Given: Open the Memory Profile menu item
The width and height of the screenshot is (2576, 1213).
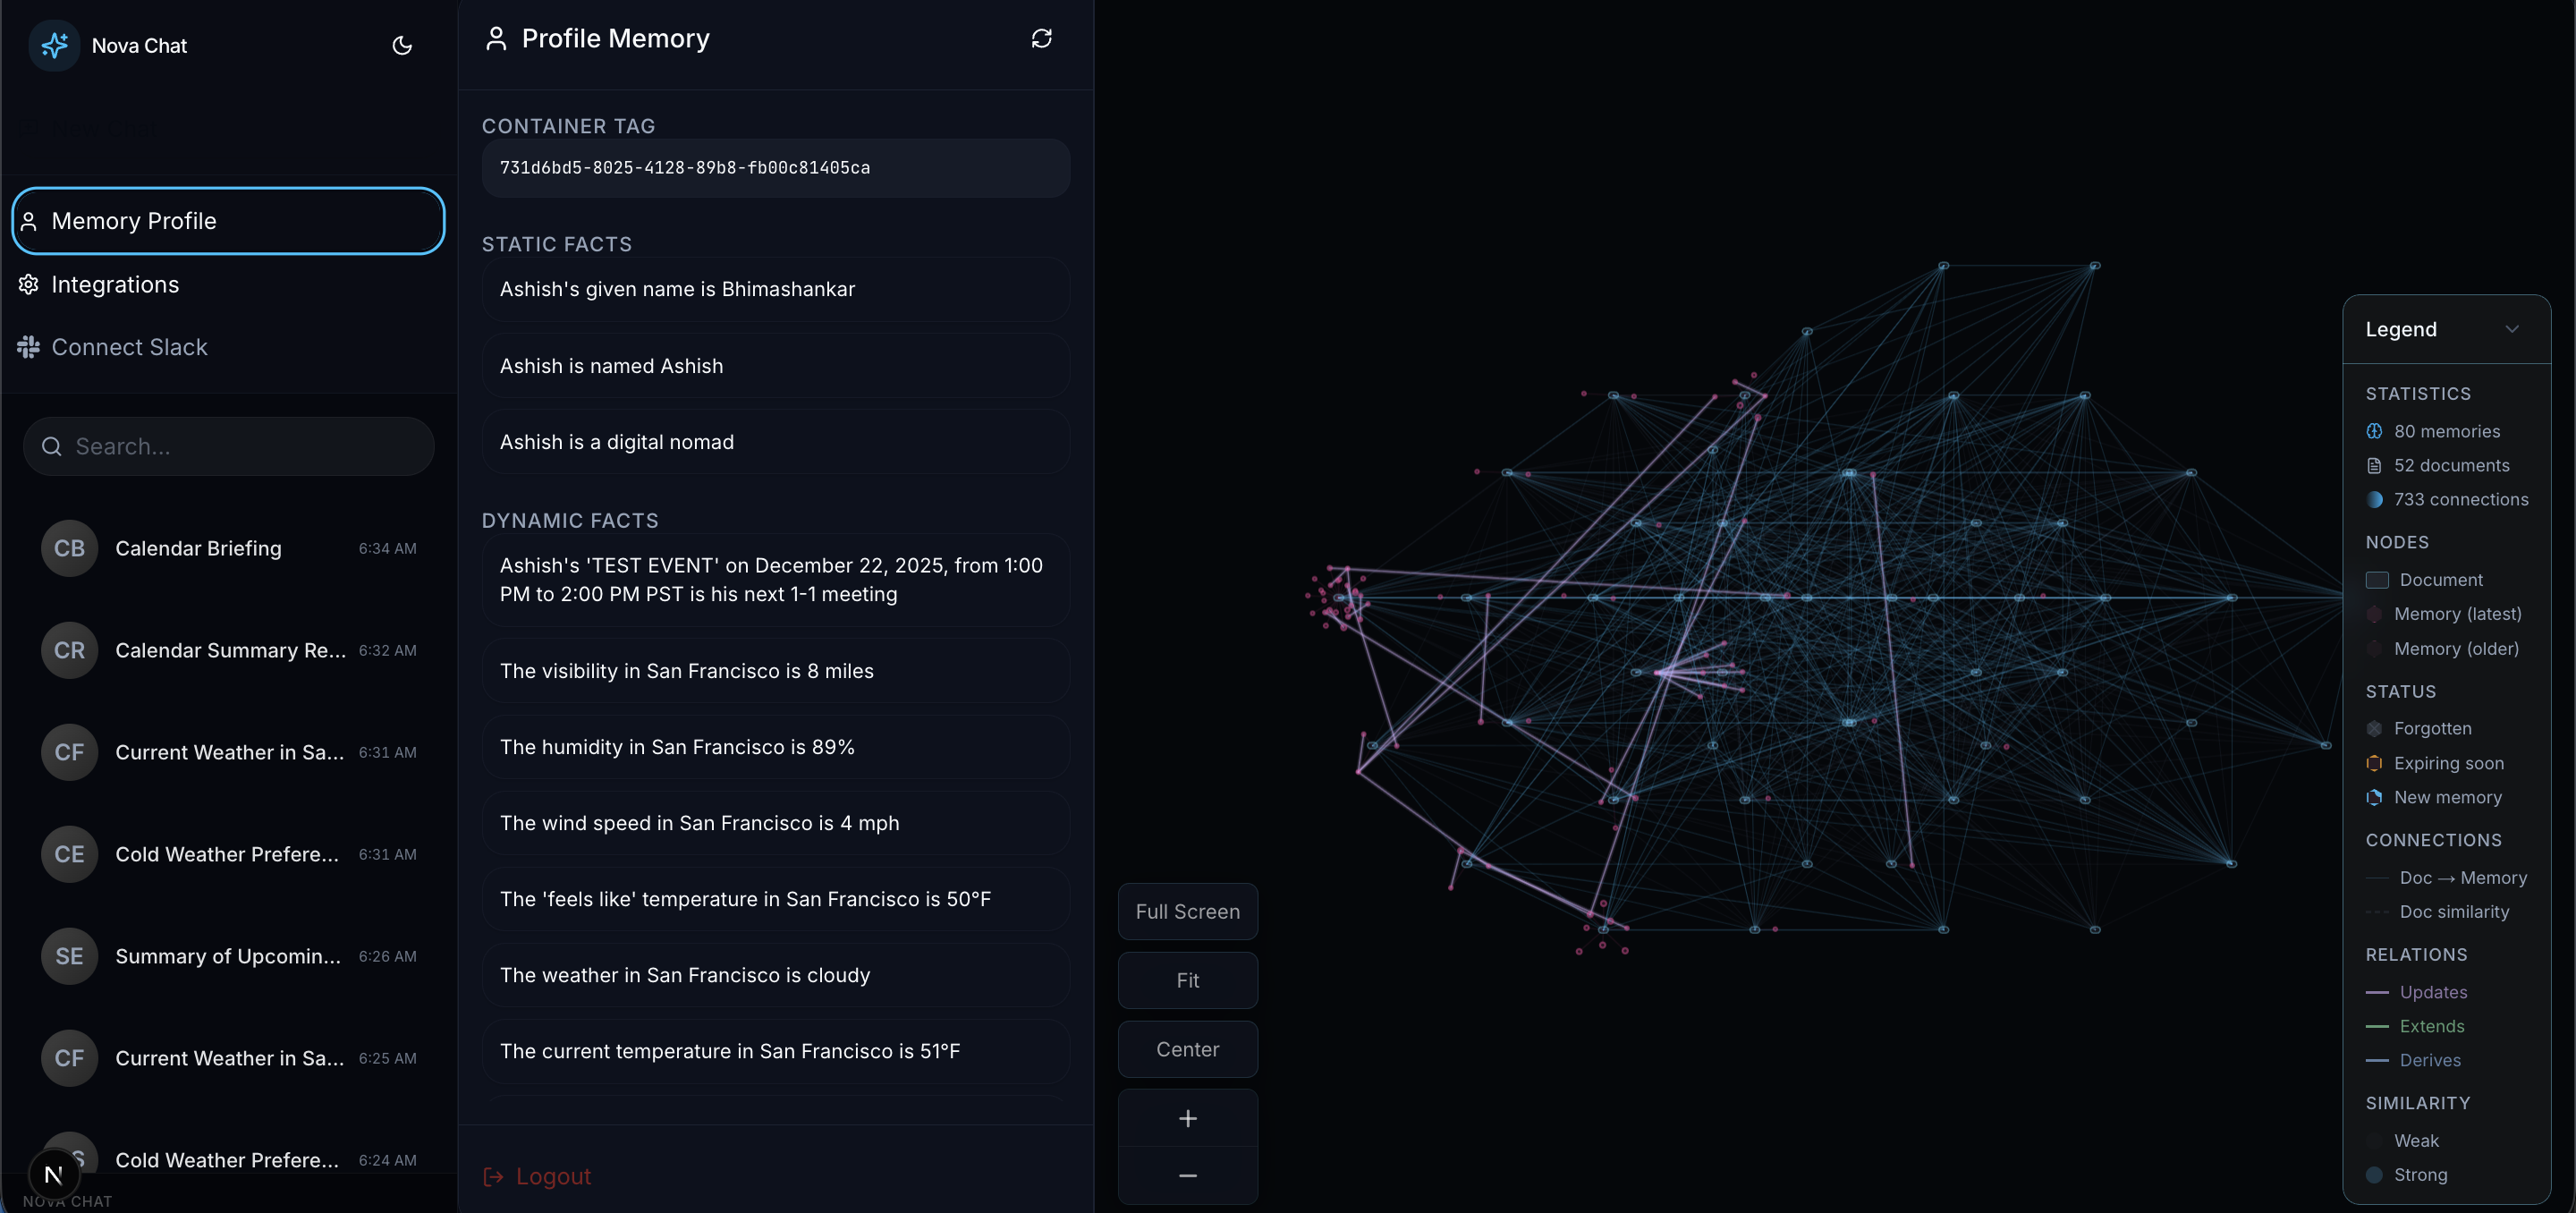Looking at the screenshot, I should click(228, 221).
